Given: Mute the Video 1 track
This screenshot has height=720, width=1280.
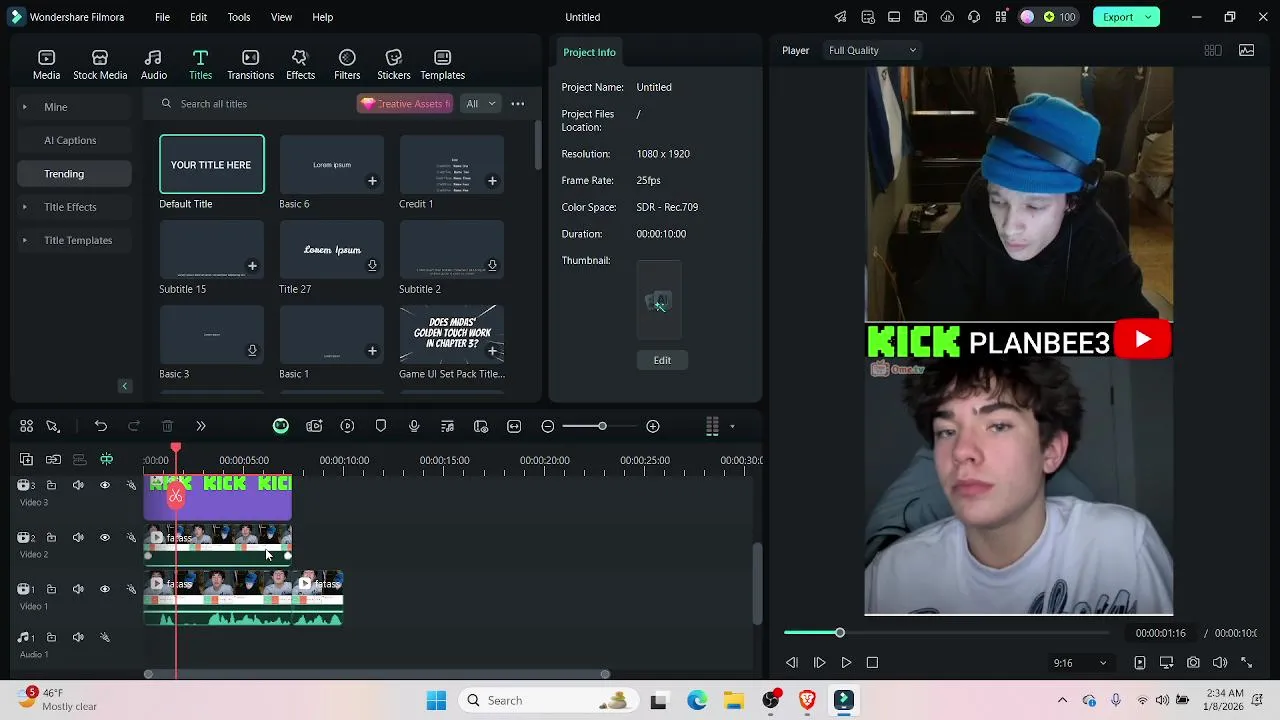Looking at the screenshot, I should tap(78, 589).
